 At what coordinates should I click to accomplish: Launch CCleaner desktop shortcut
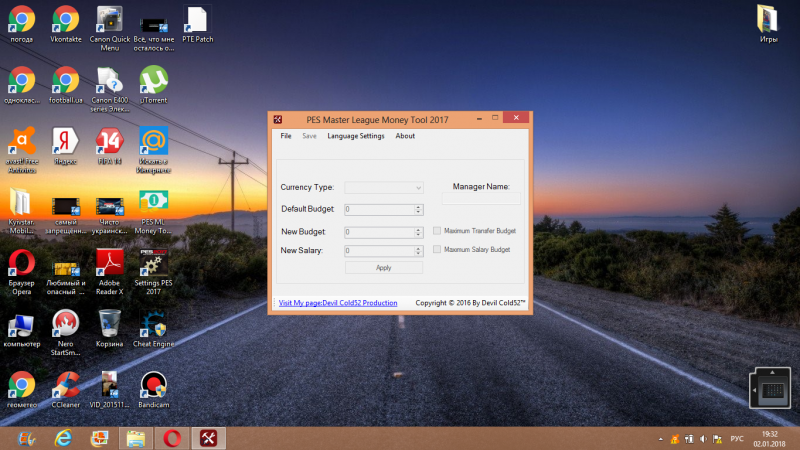click(66, 390)
